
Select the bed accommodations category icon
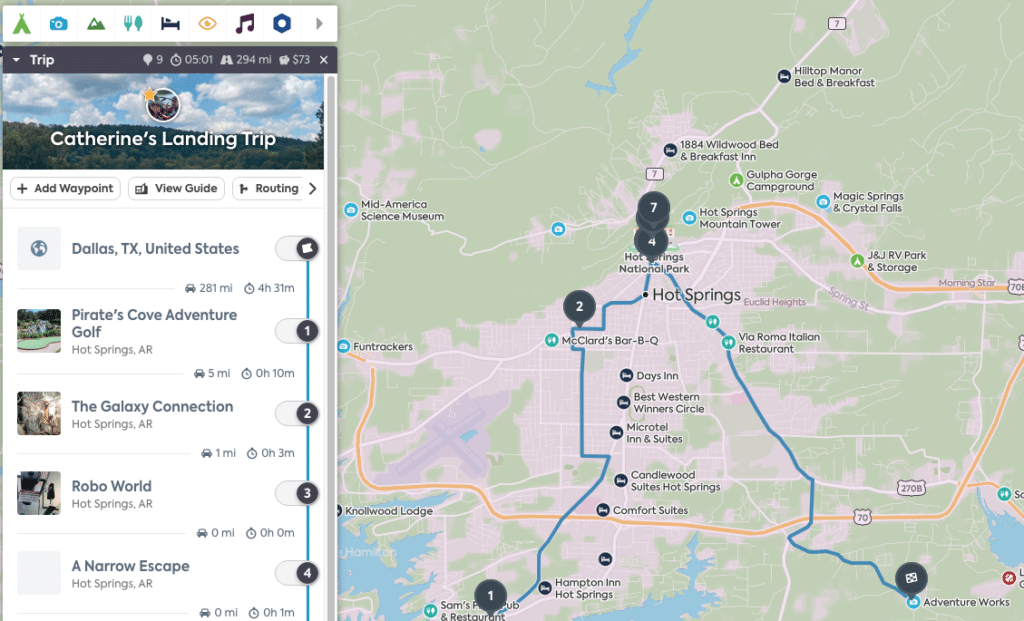click(x=170, y=24)
